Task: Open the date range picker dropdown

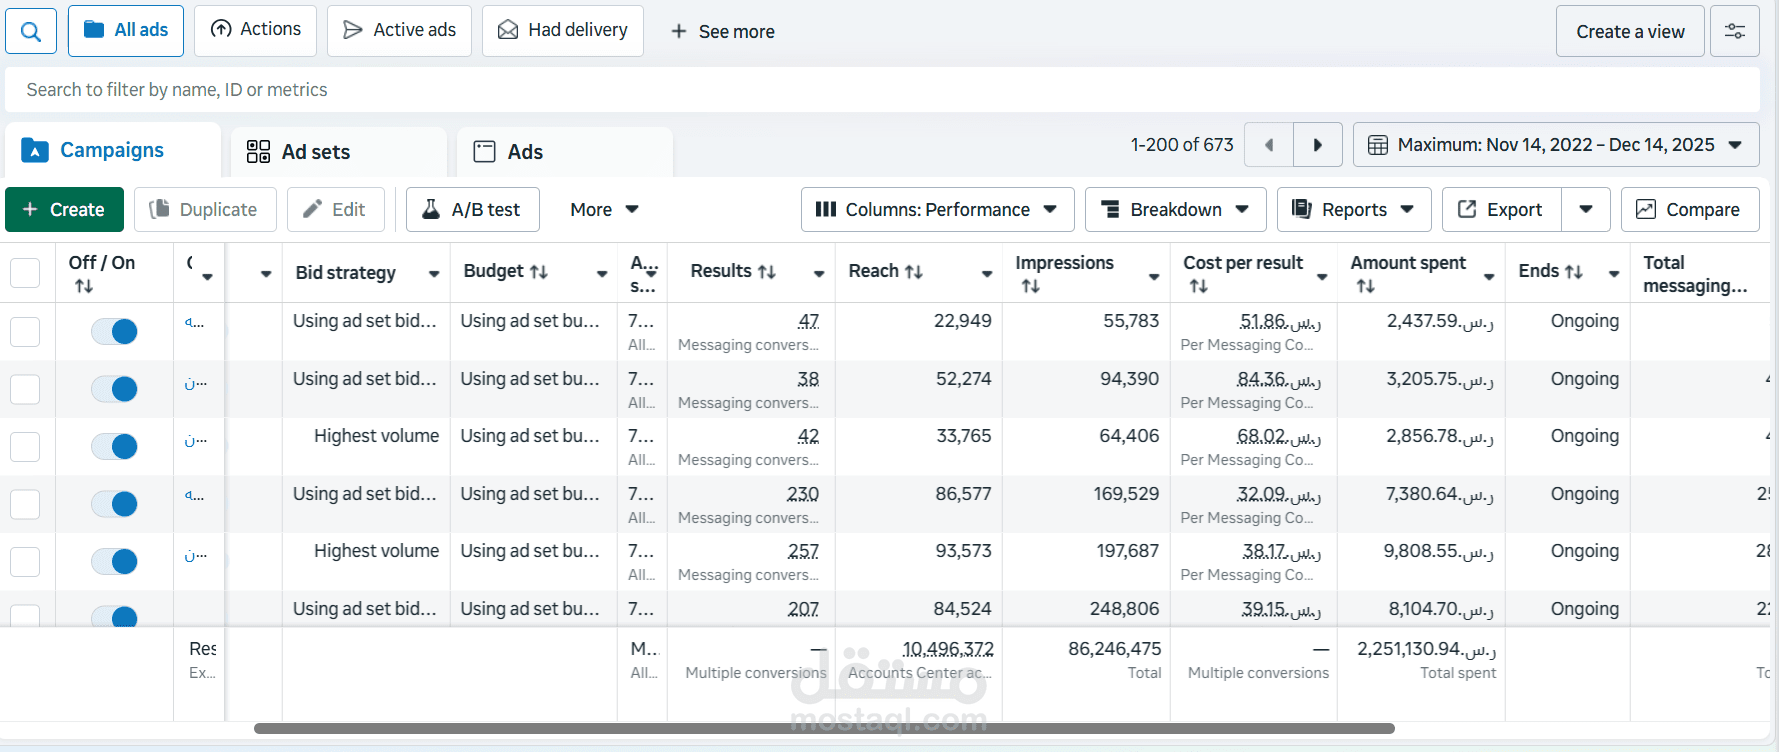Action: tap(1555, 145)
